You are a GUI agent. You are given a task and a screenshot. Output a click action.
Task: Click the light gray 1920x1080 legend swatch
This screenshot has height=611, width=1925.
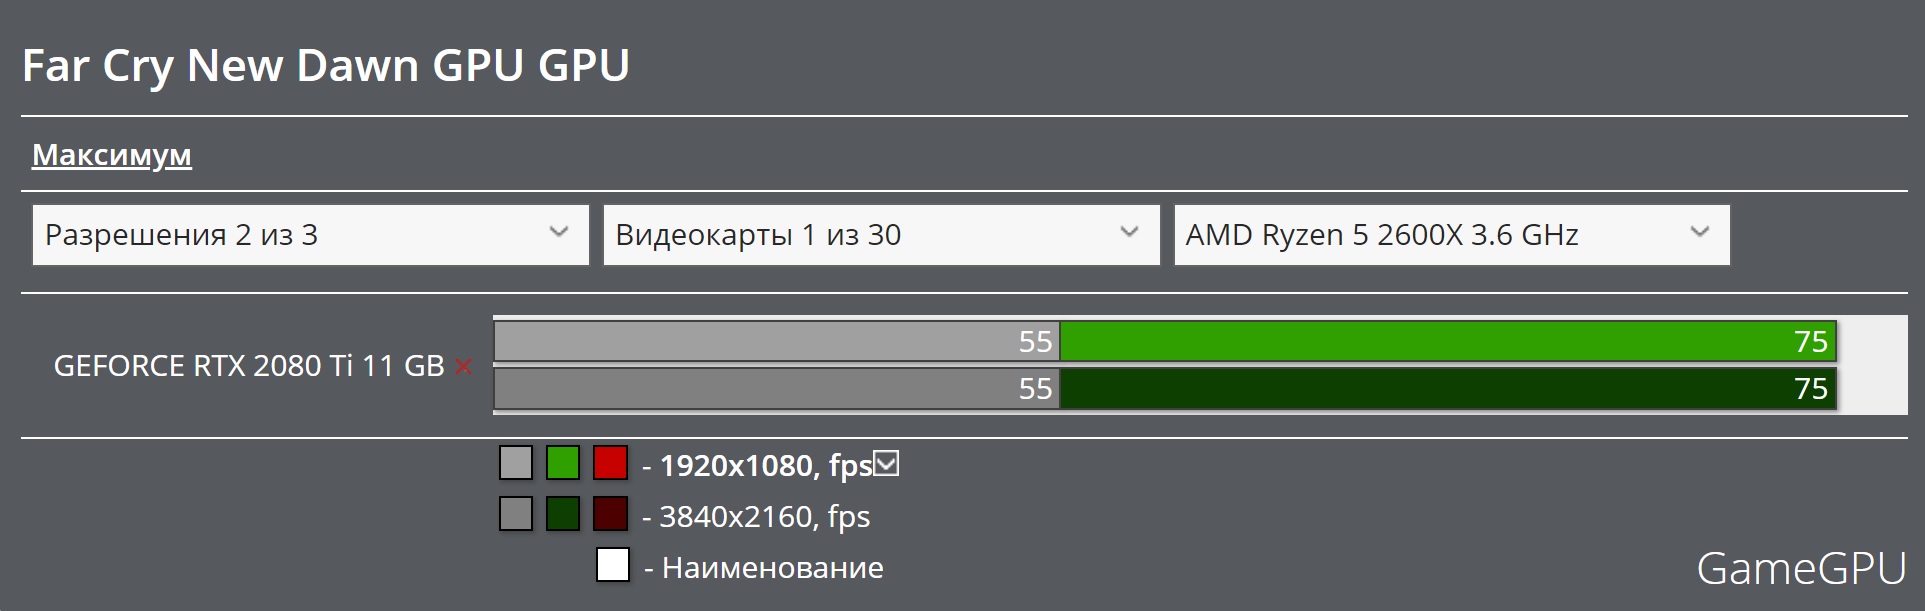coord(516,463)
